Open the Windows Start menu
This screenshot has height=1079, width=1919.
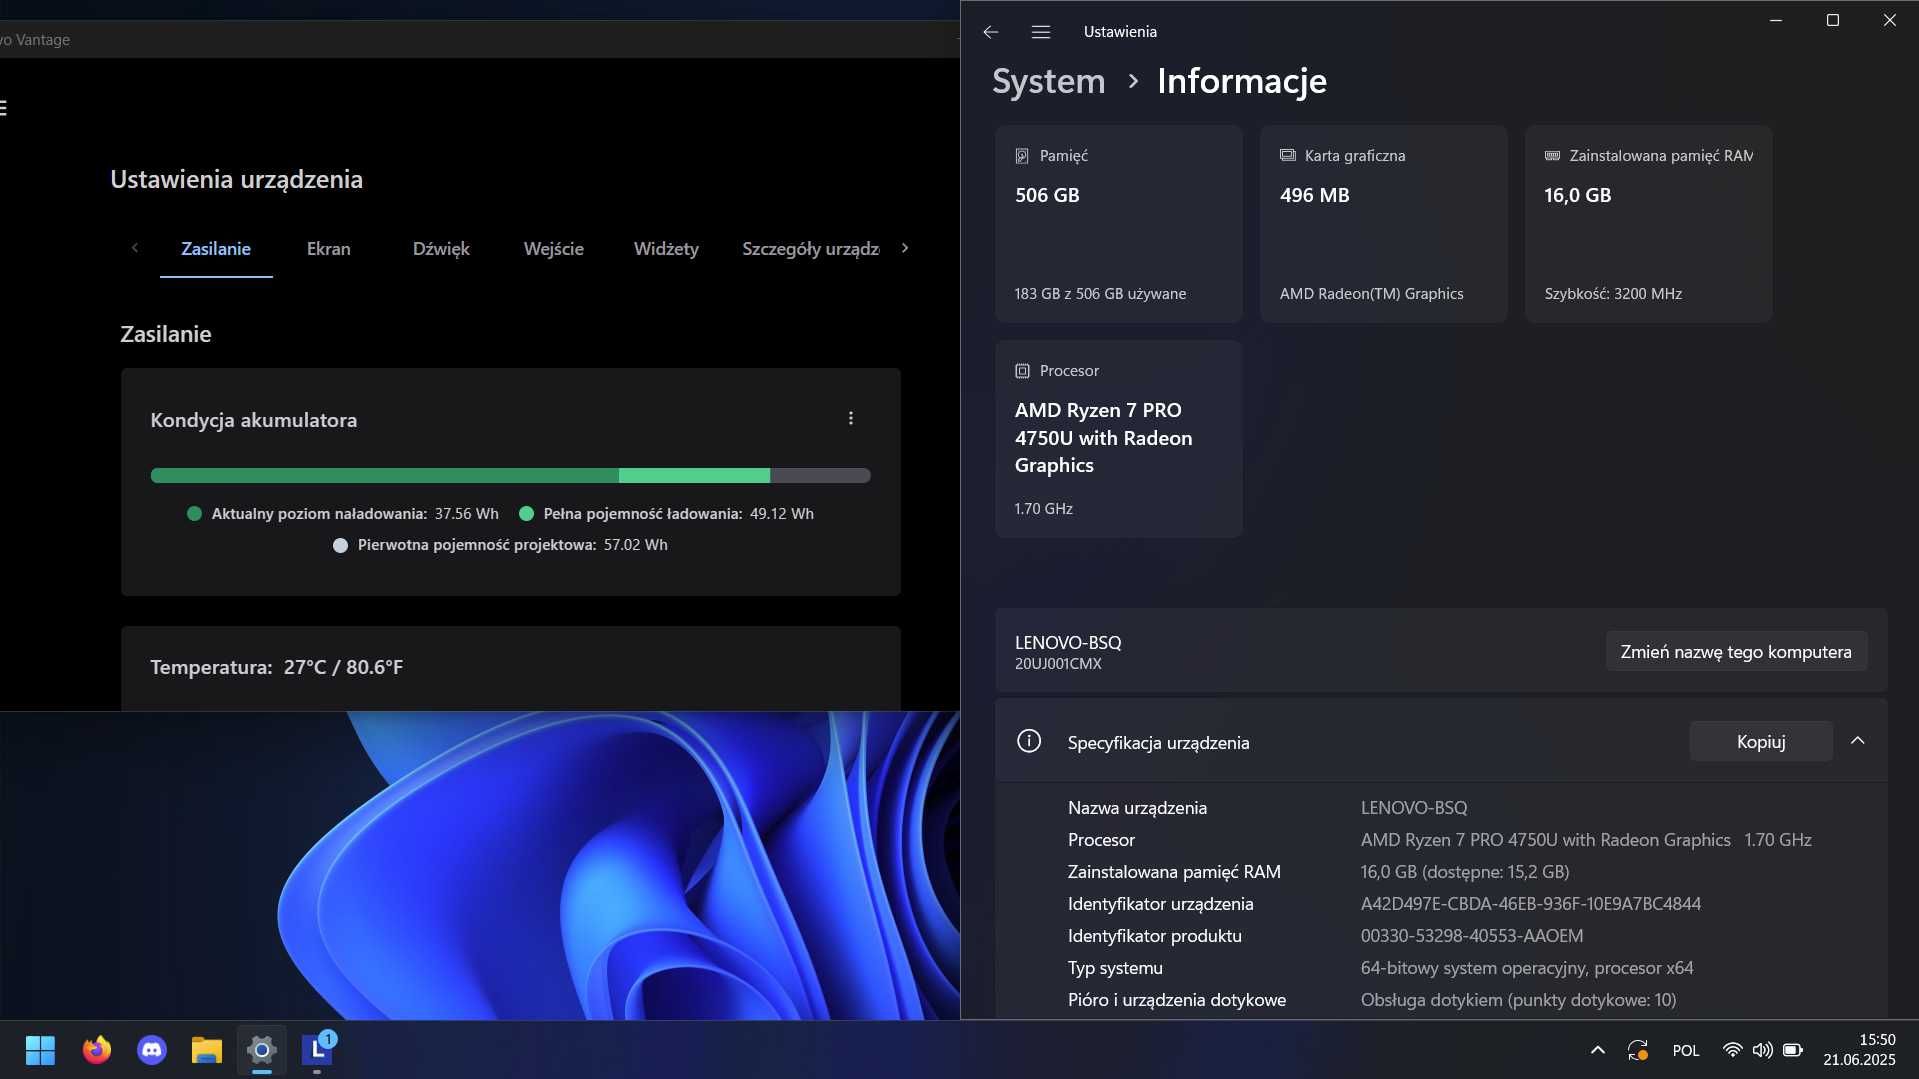pyautogui.click(x=40, y=1050)
